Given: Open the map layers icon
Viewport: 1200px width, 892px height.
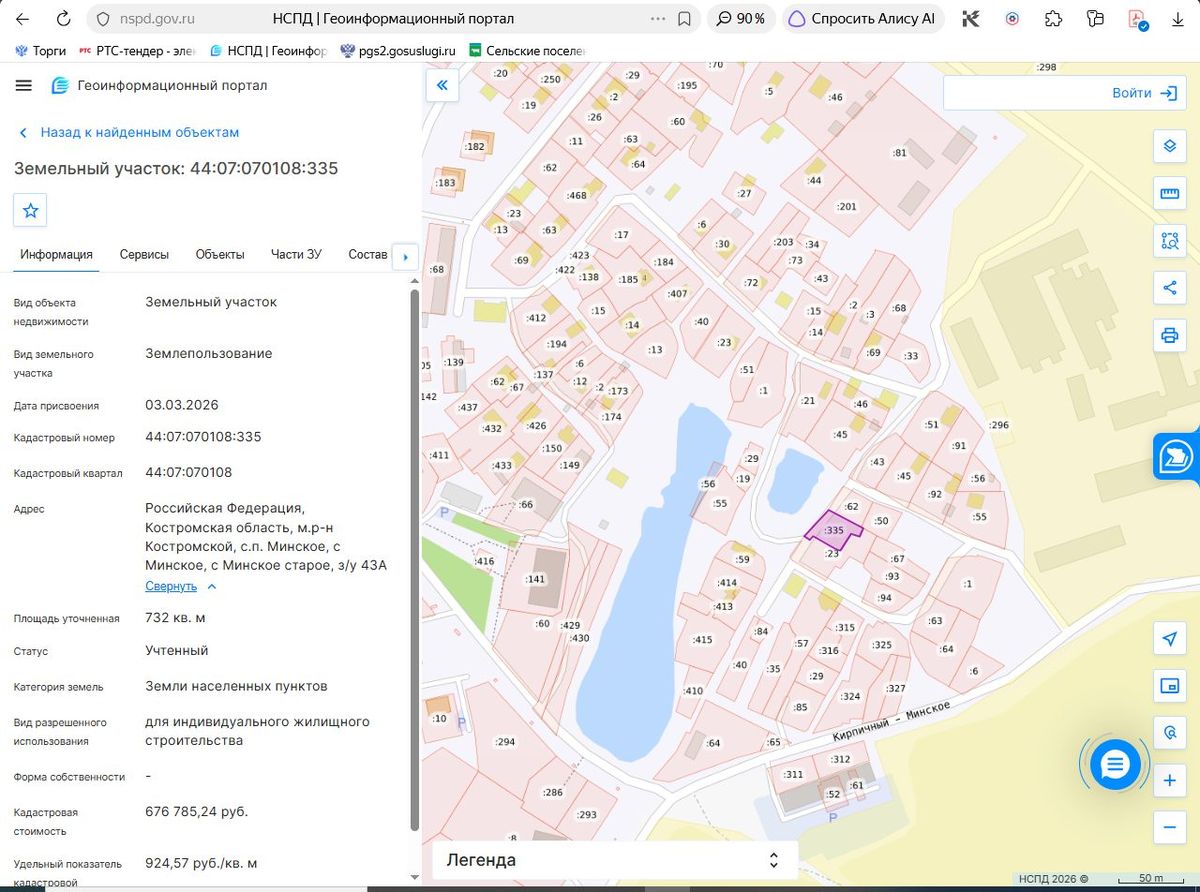Looking at the screenshot, I should (1169, 146).
